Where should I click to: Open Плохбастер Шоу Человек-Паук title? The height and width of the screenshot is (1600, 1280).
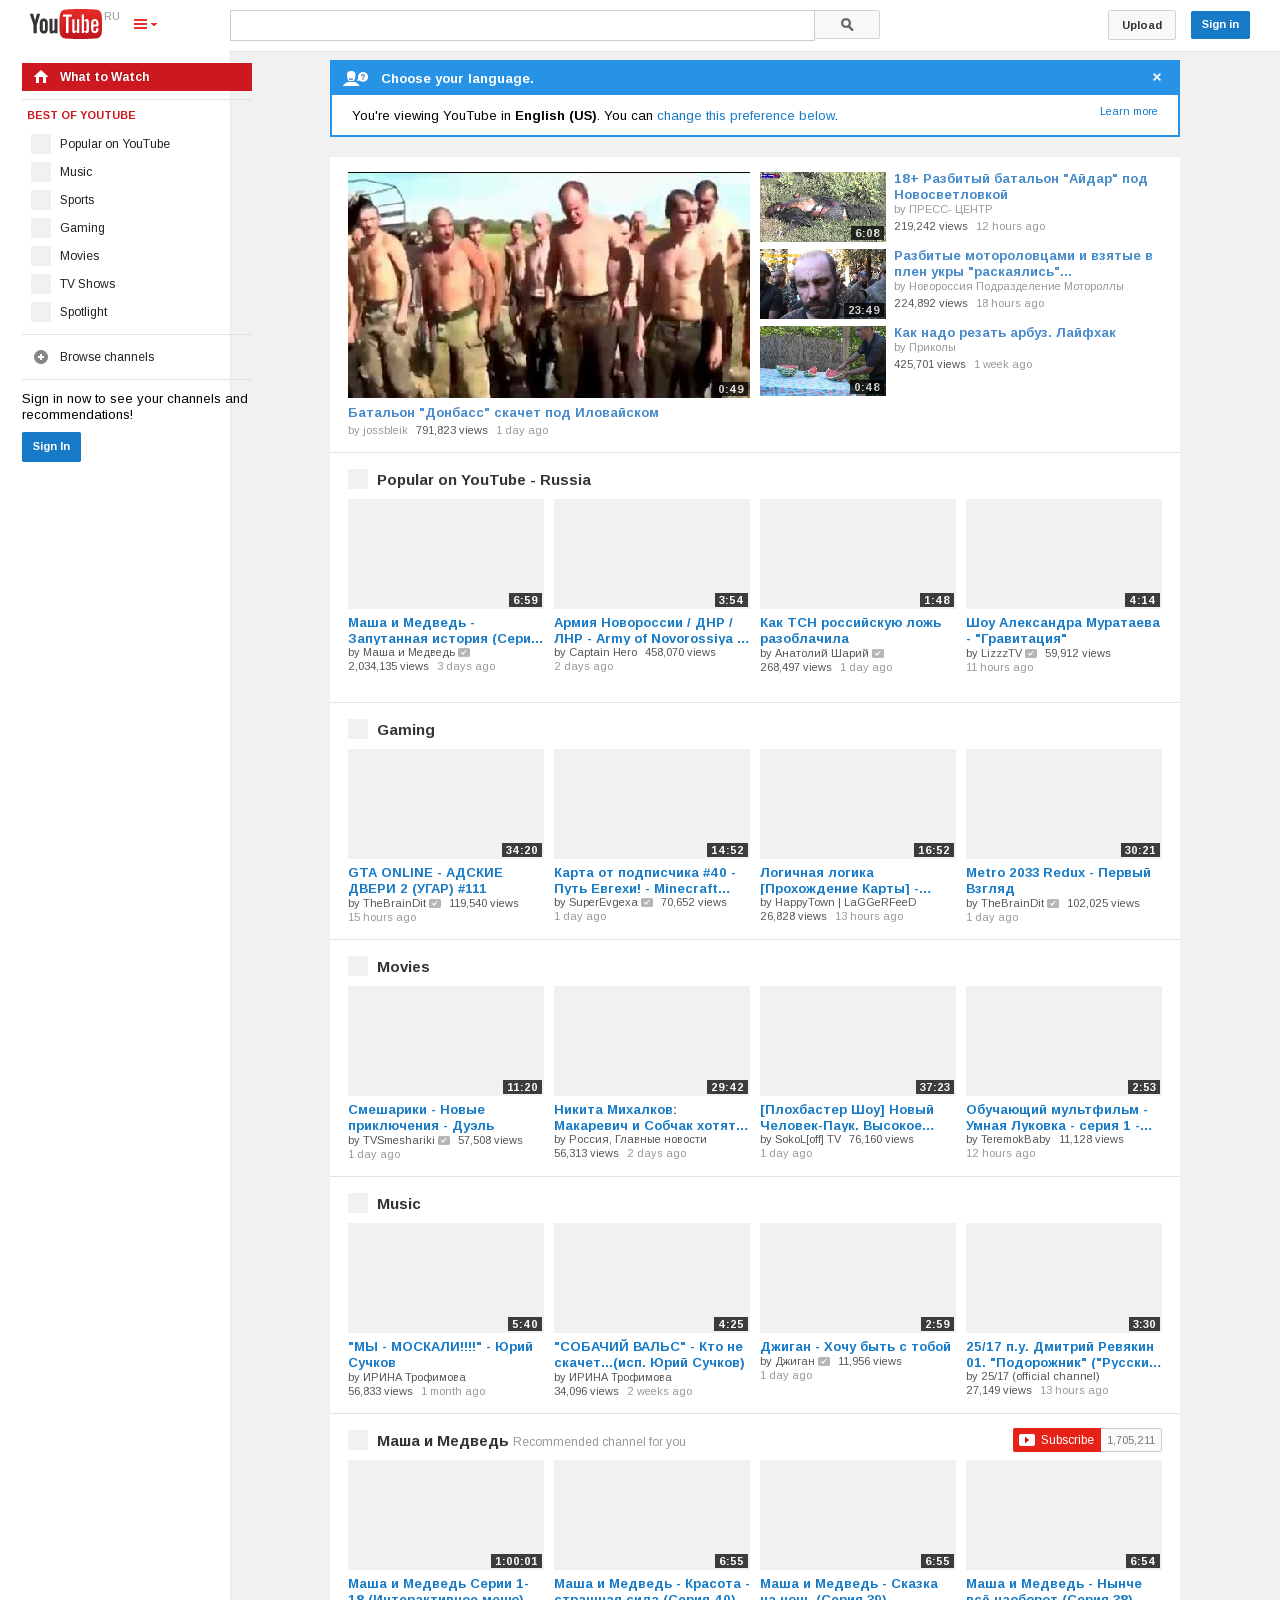(x=848, y=1118)
